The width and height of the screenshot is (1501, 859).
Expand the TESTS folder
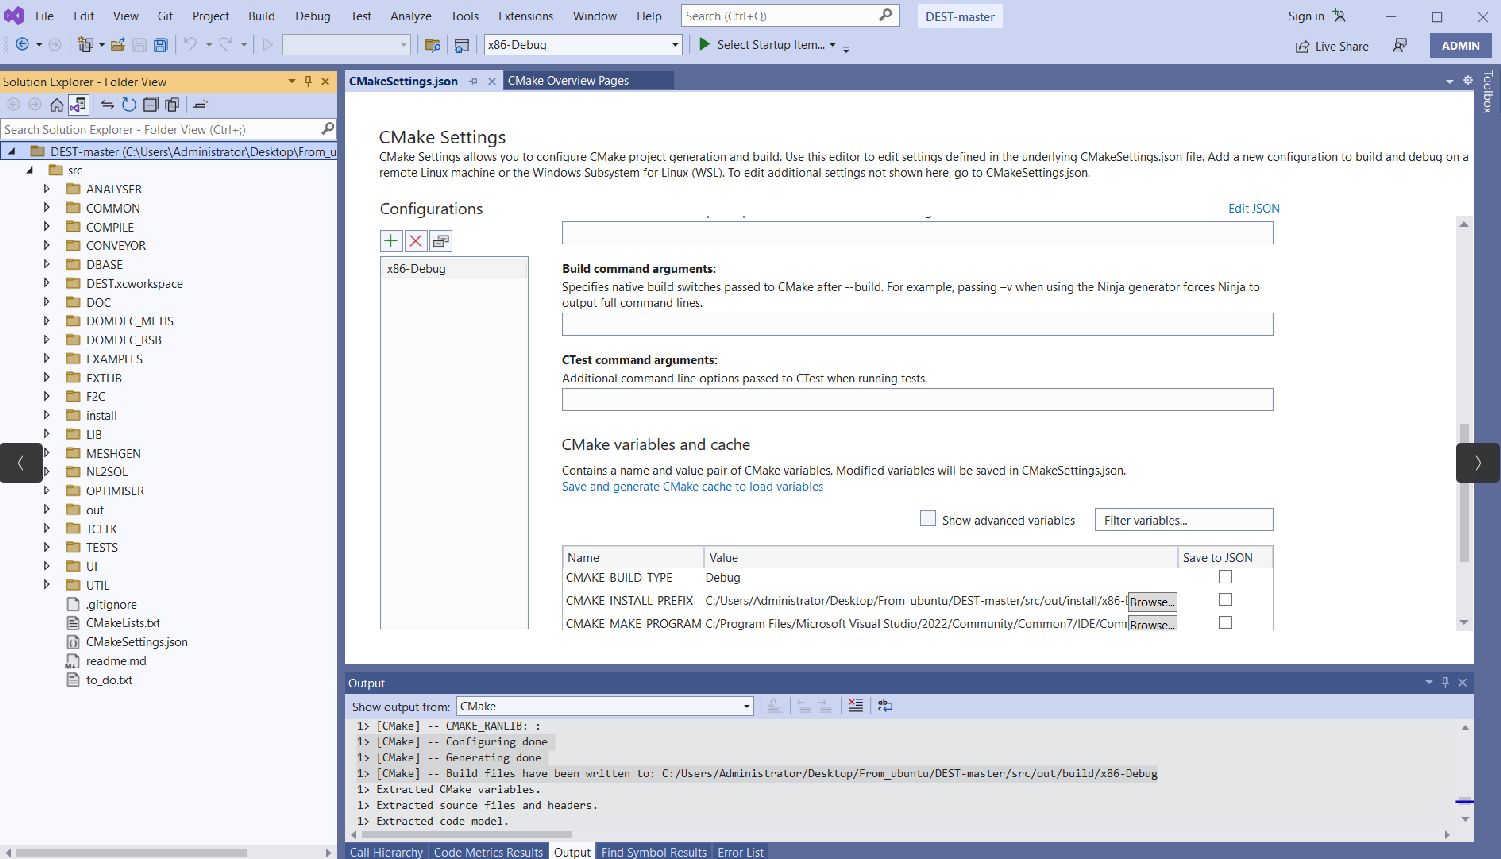click(x=46, y=547)
